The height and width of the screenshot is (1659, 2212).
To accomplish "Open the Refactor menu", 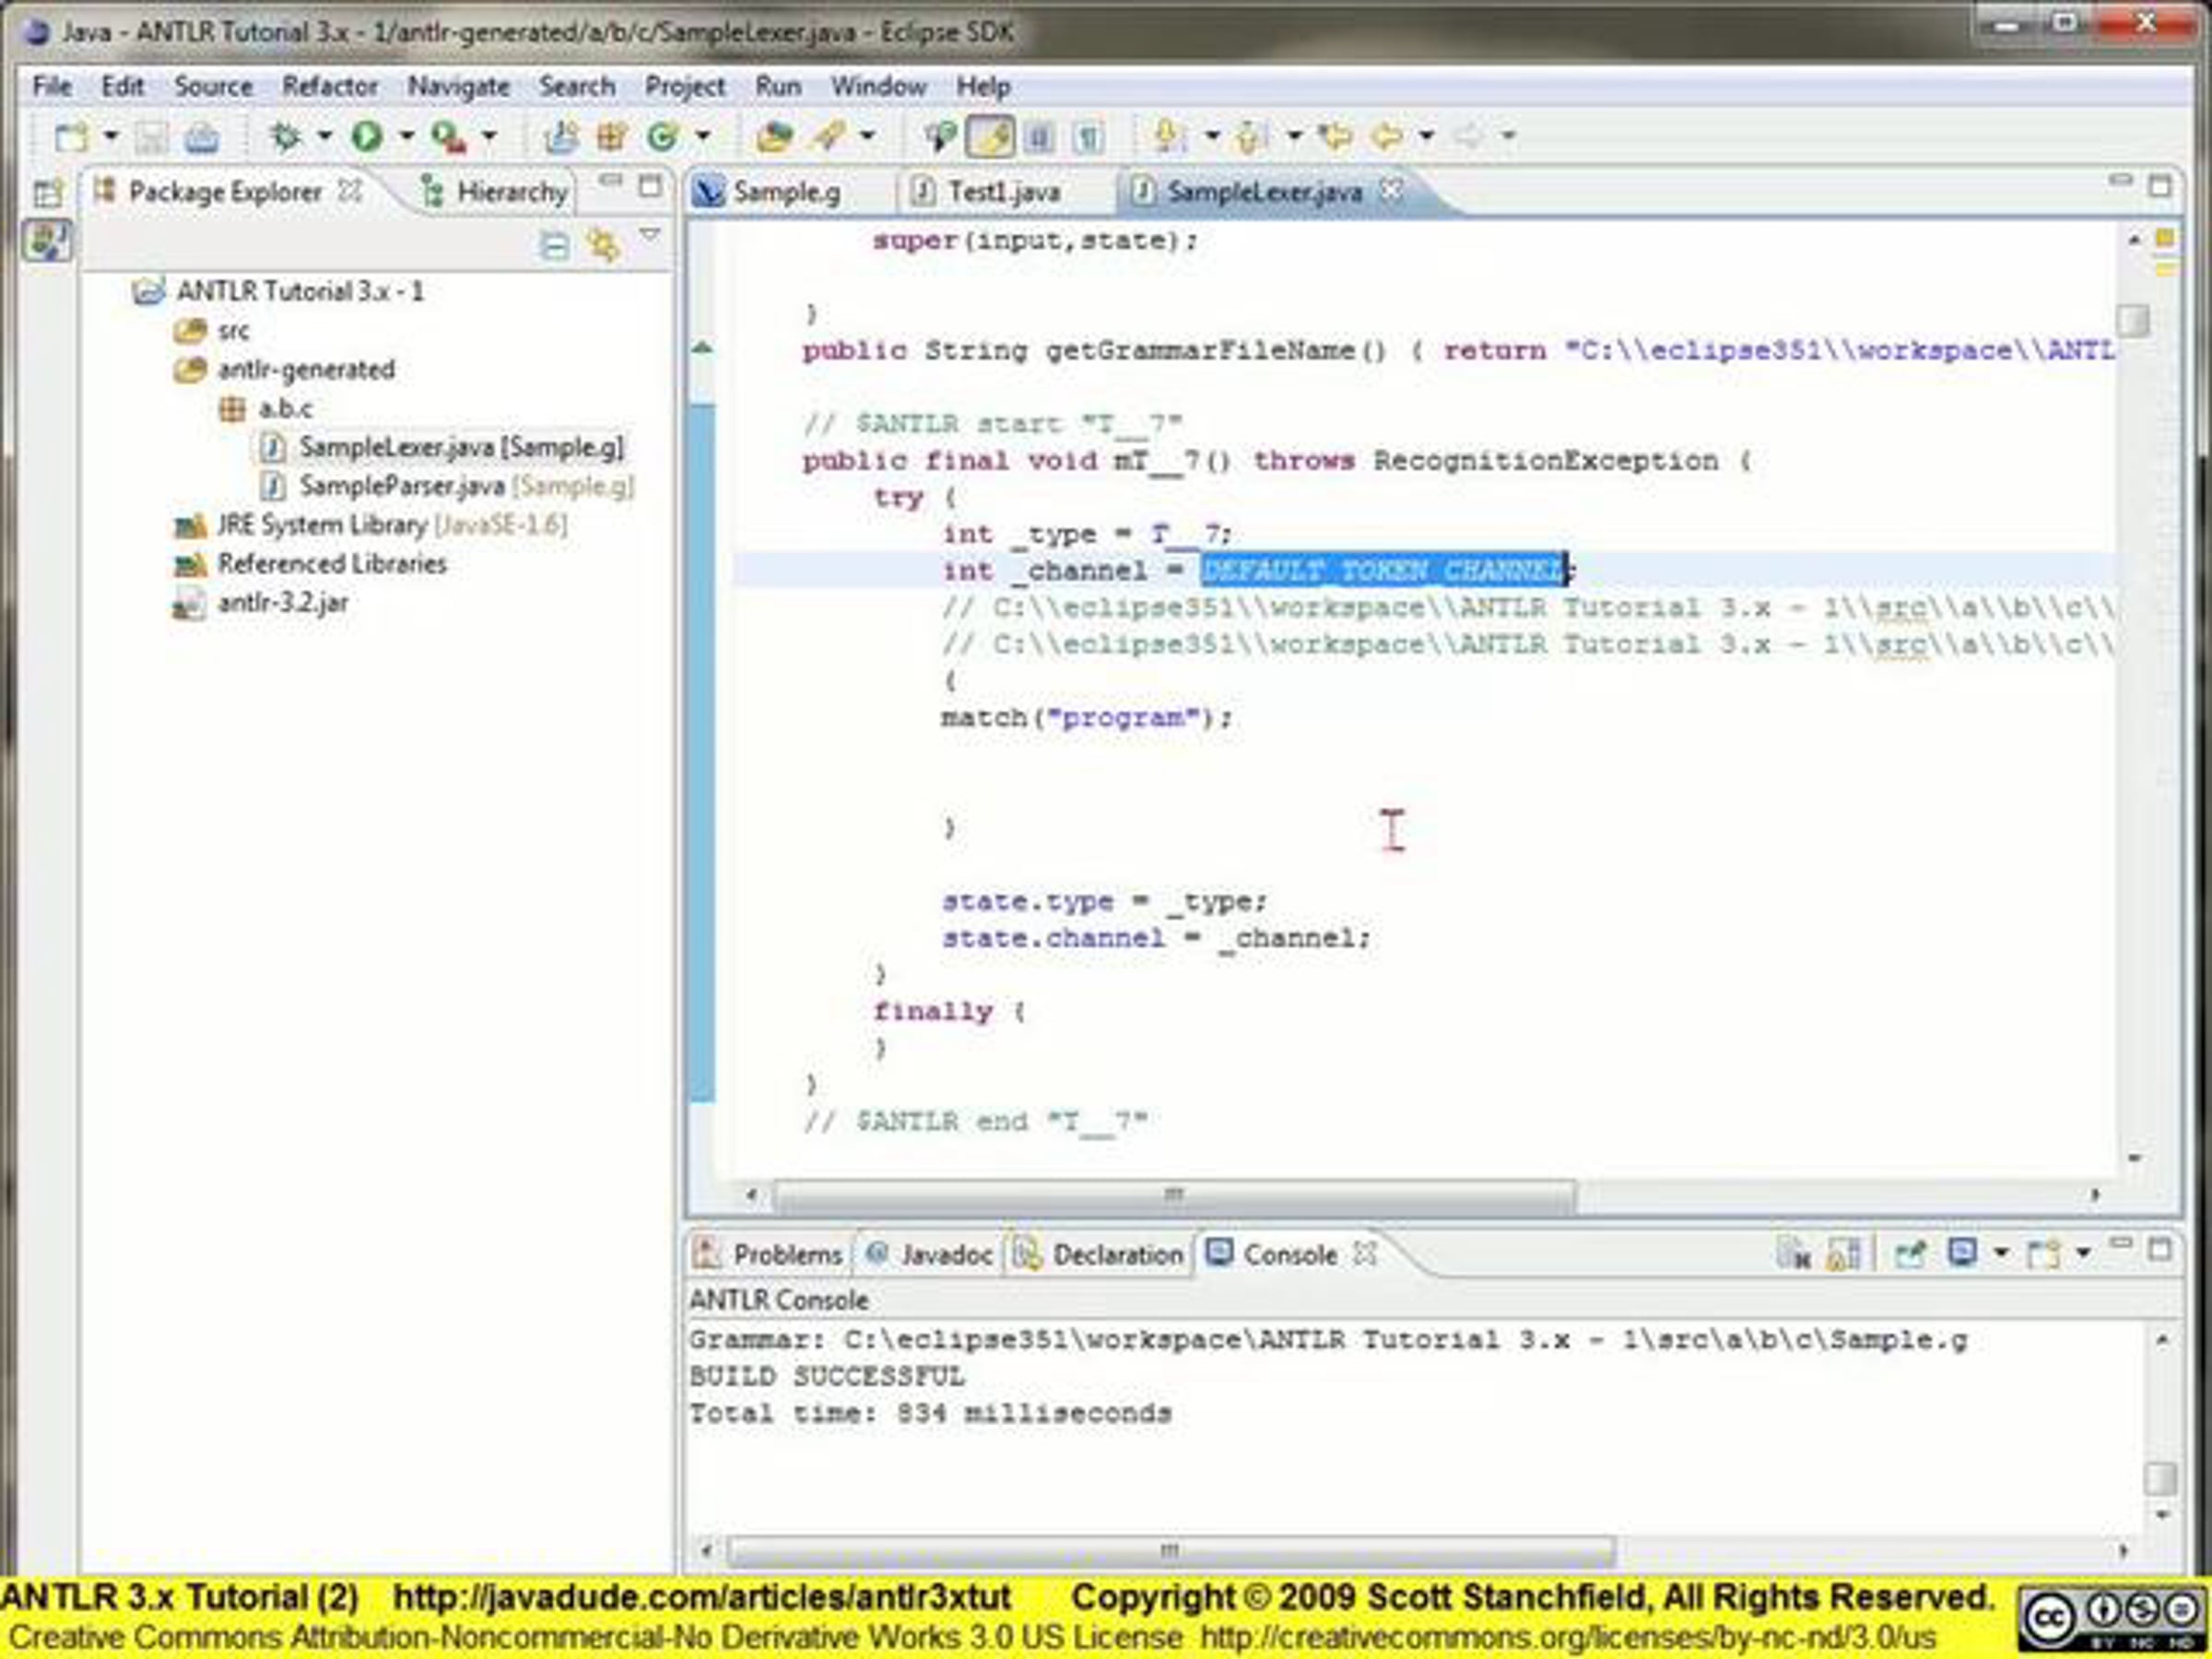I will 330,87.
